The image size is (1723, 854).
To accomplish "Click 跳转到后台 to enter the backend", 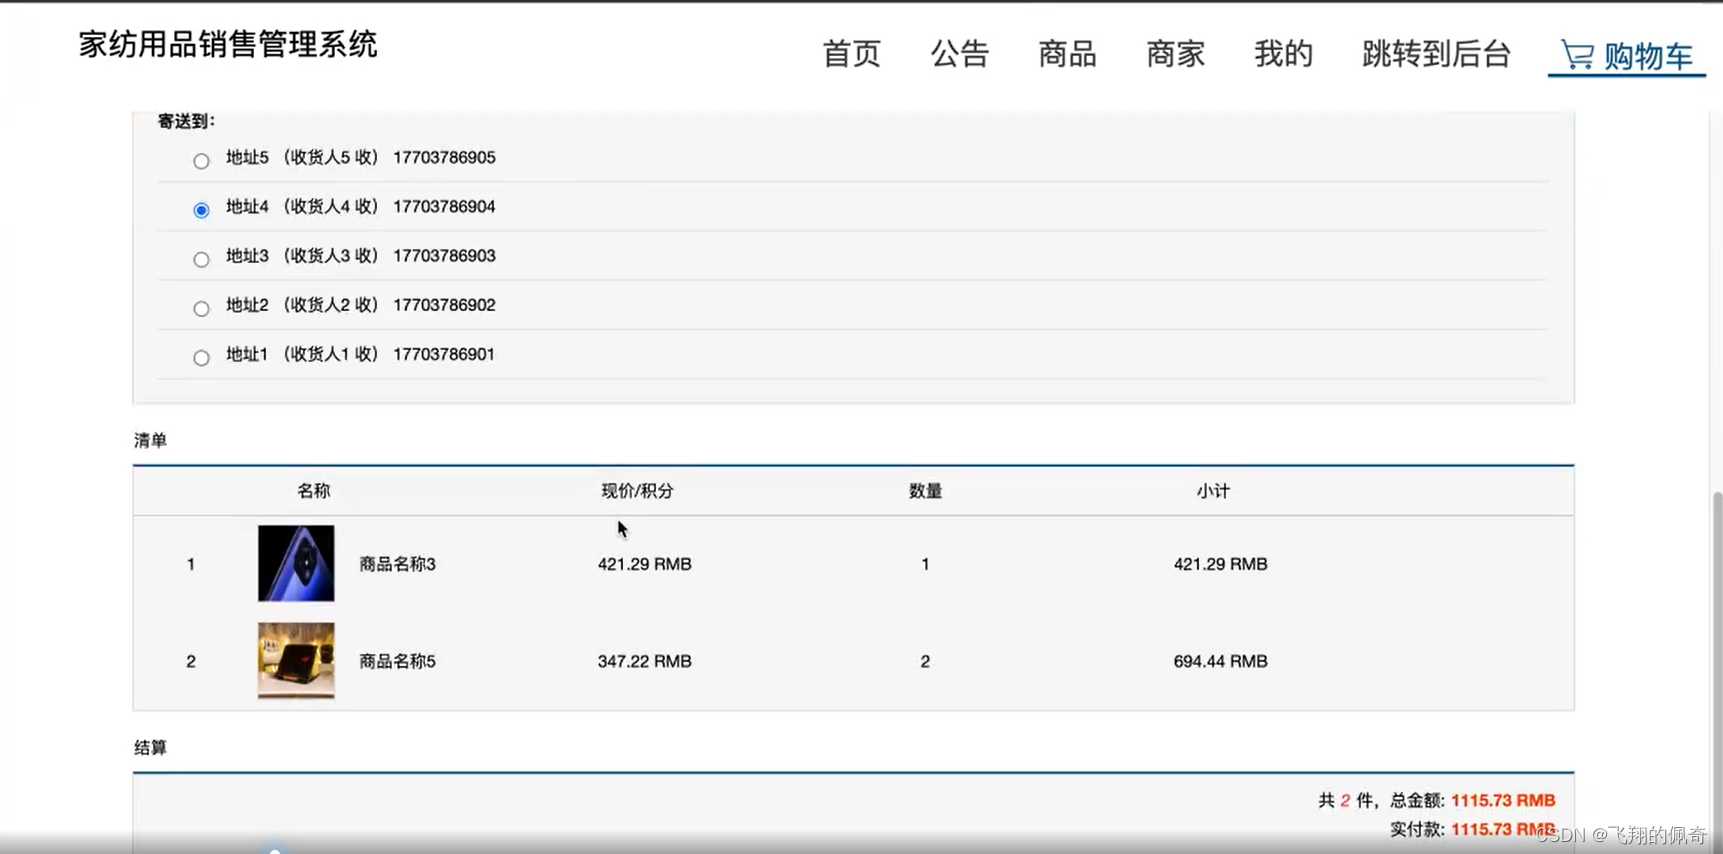I will pos(1436,54).
